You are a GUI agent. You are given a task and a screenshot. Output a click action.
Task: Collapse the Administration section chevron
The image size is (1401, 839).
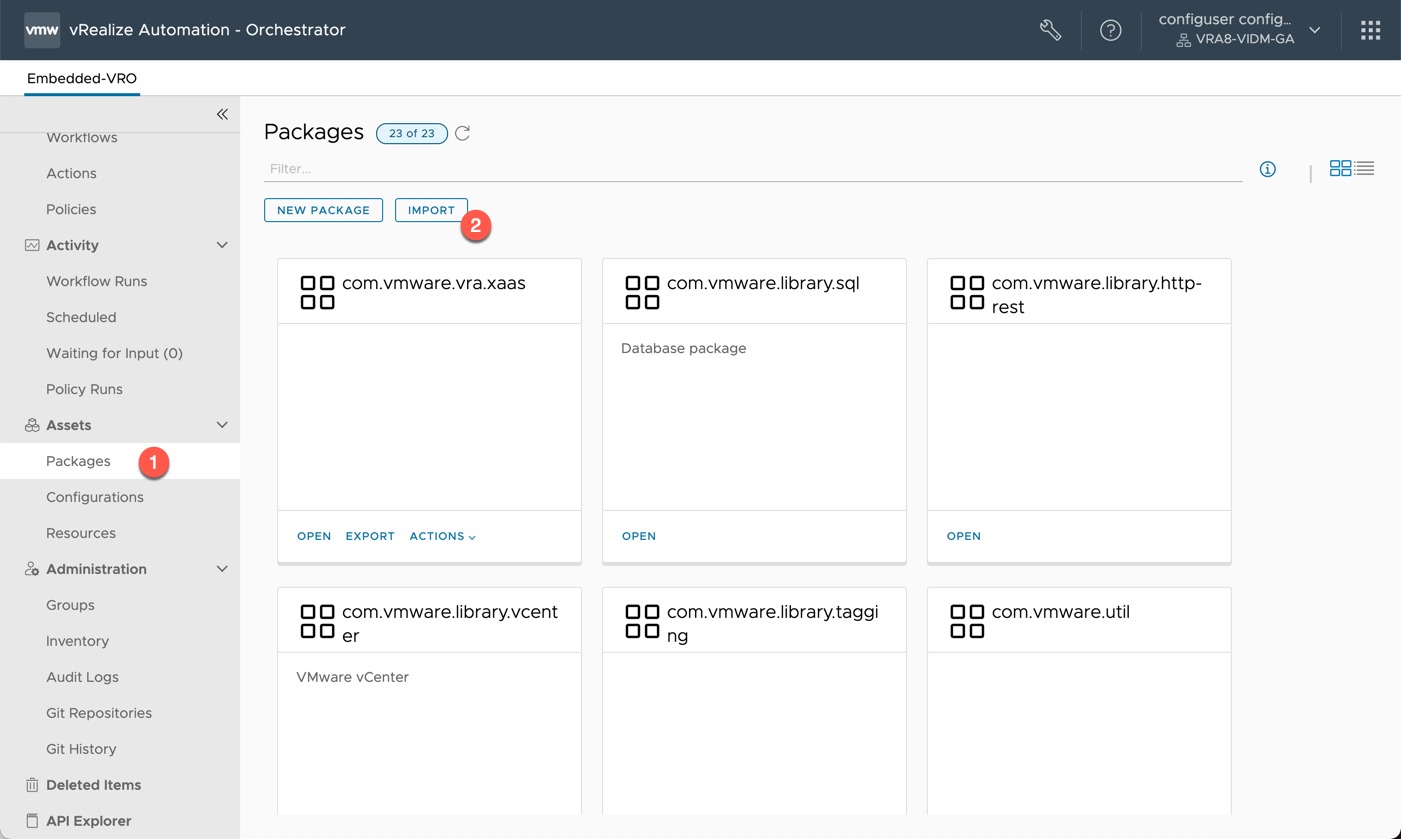(222, 569)
